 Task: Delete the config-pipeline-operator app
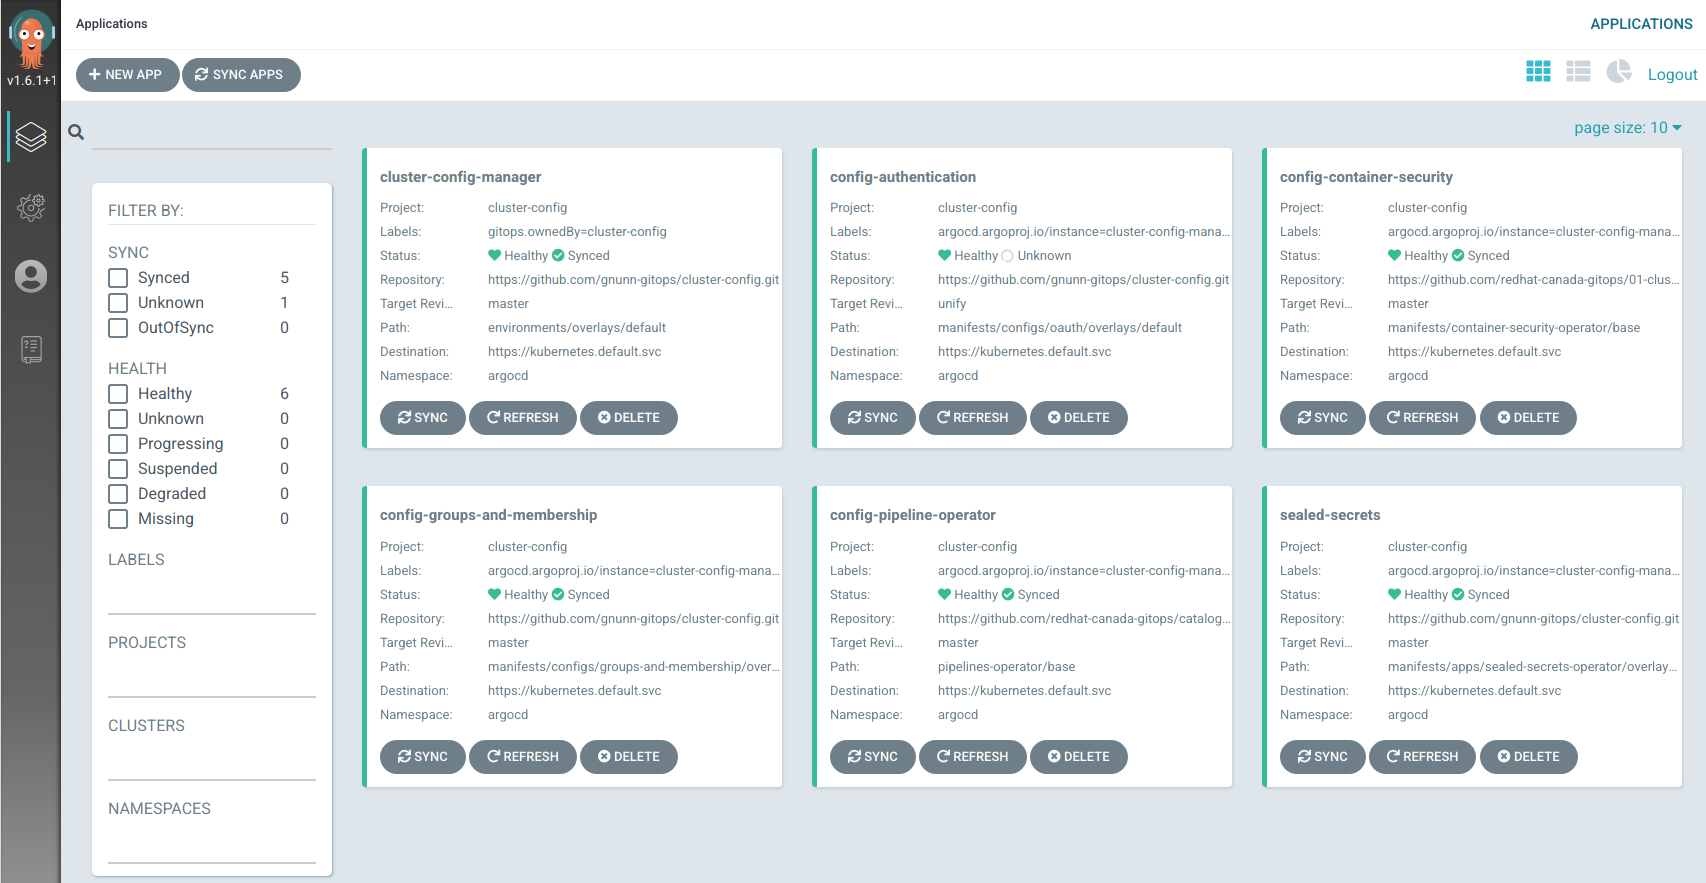point(1079,757)
